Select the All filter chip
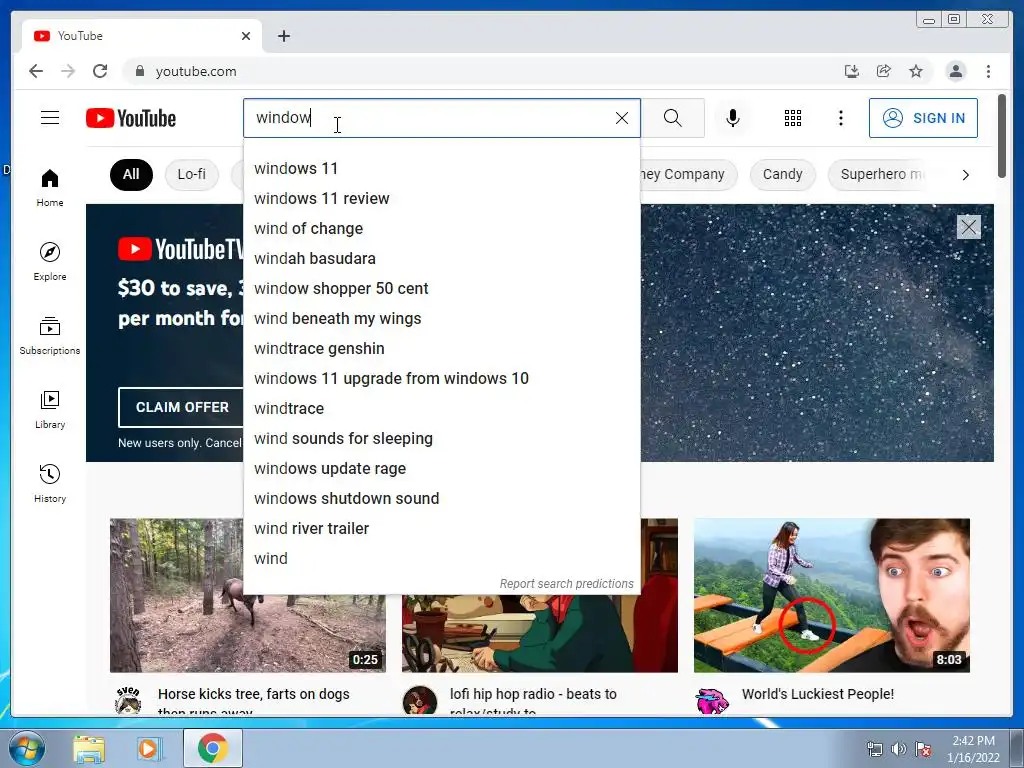The width and height of the screenshot is (1024, 768). (x=131, y=174)
